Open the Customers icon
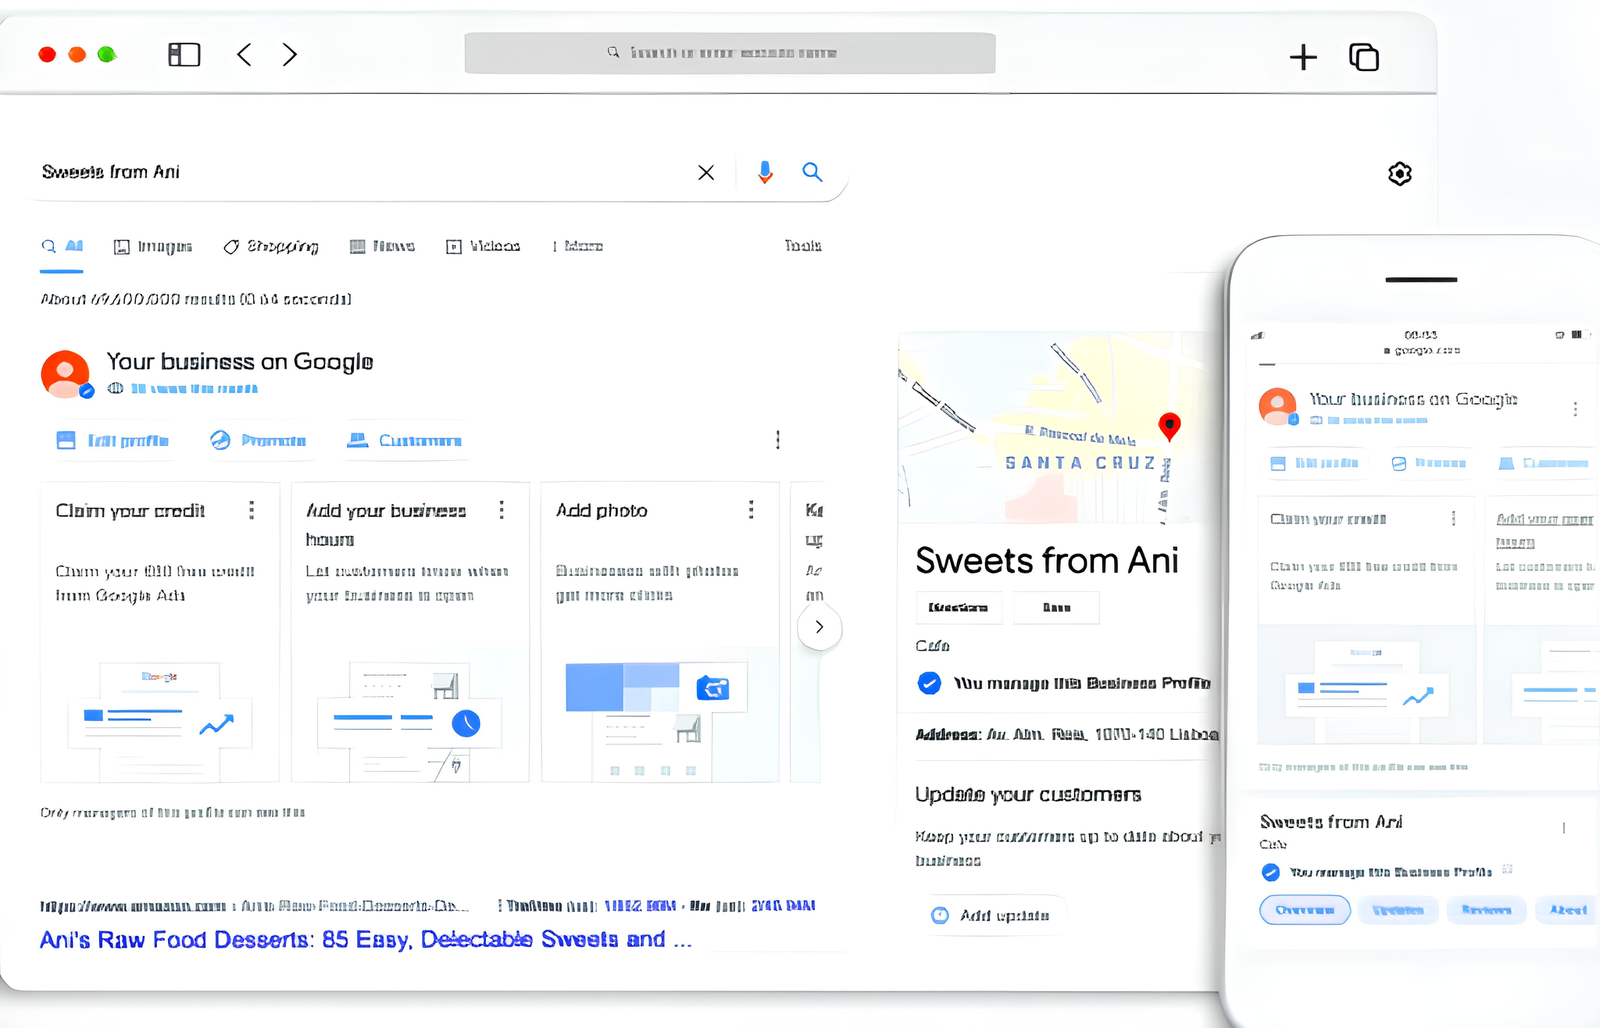The width and height of the screenshot is (1600, 1028). coord(357,440)
